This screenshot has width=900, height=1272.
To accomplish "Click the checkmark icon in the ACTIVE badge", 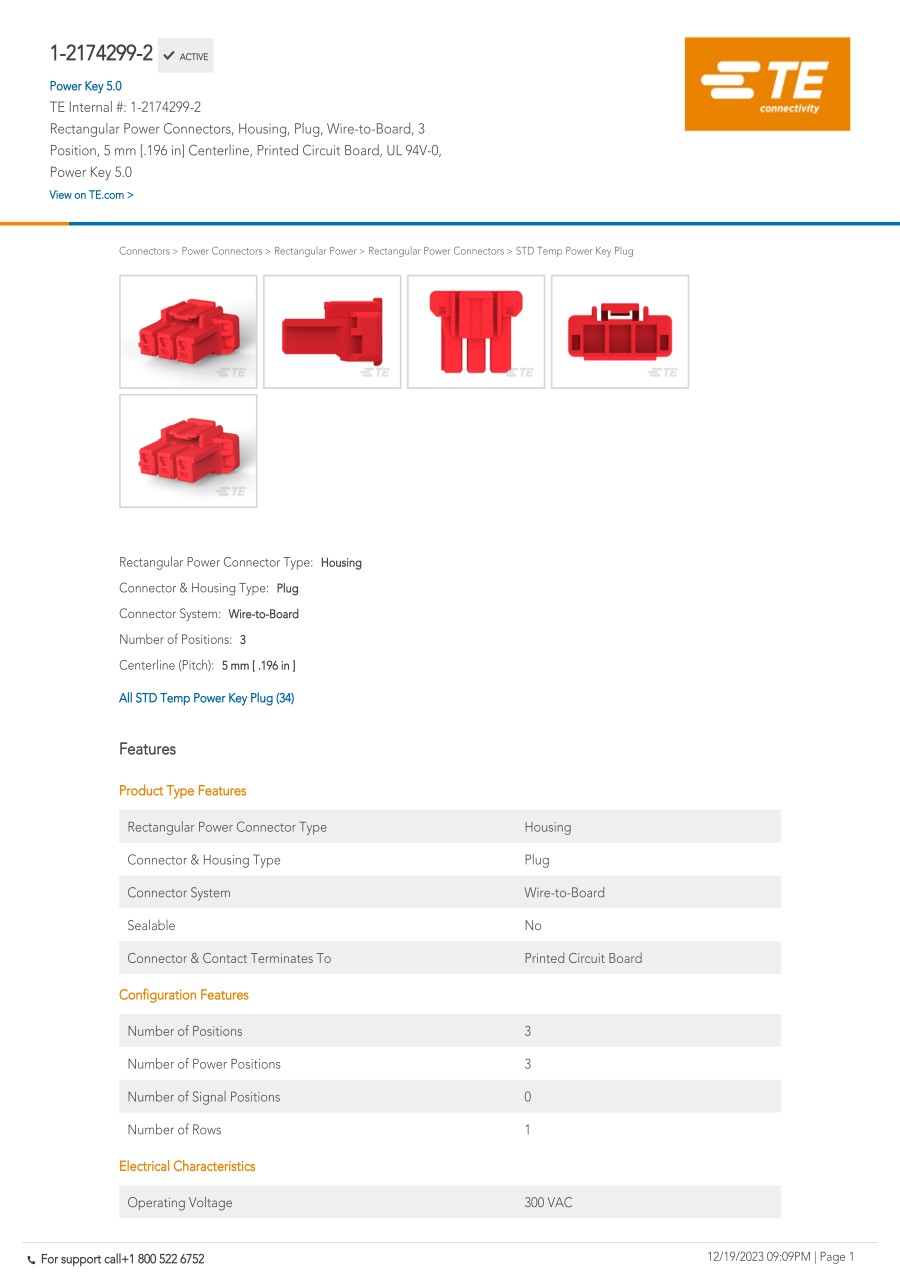I will (169, 56).
